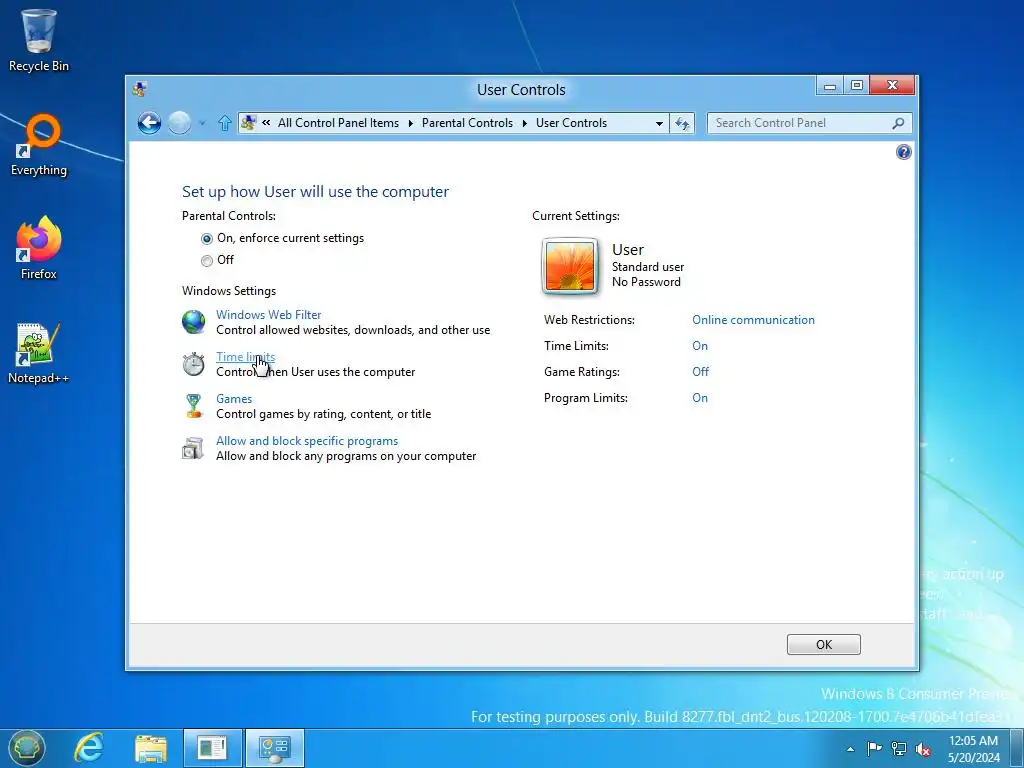Open Help with the question mark icon

pyautogui.click(x=903, y=152)
